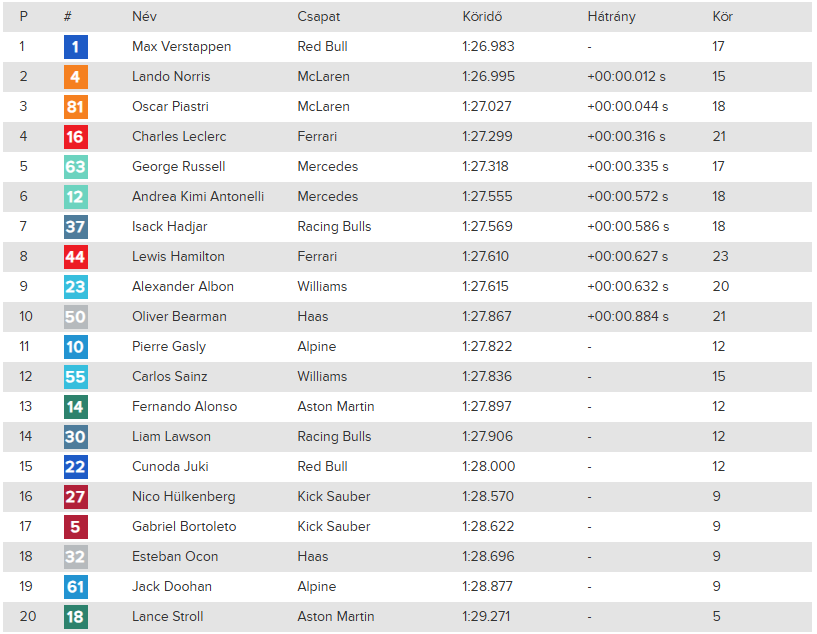Click Lance Stroll's name in last row
This screenshot has width=817, height=634.
click(167, 617)
